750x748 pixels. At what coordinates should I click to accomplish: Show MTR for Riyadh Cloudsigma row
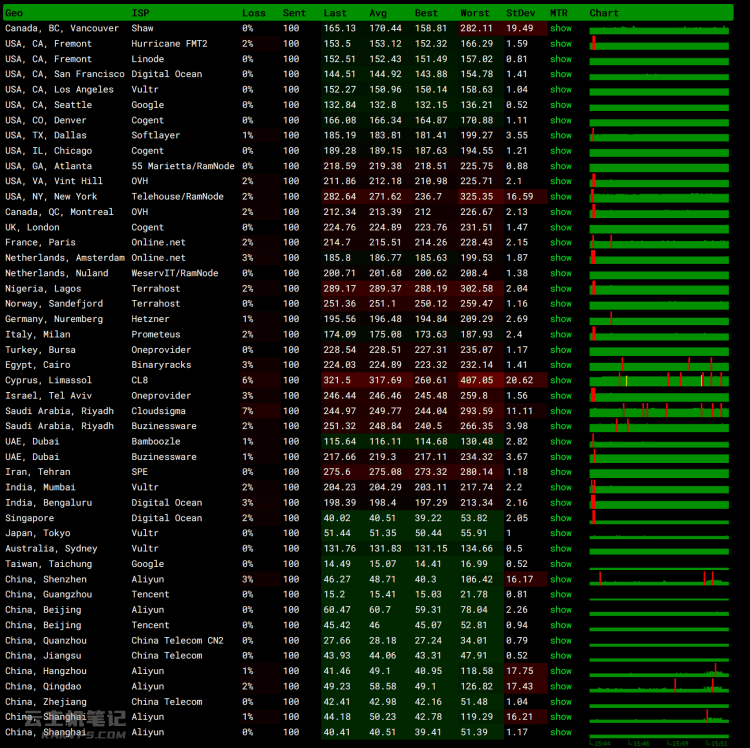click(x=561, y=411)
